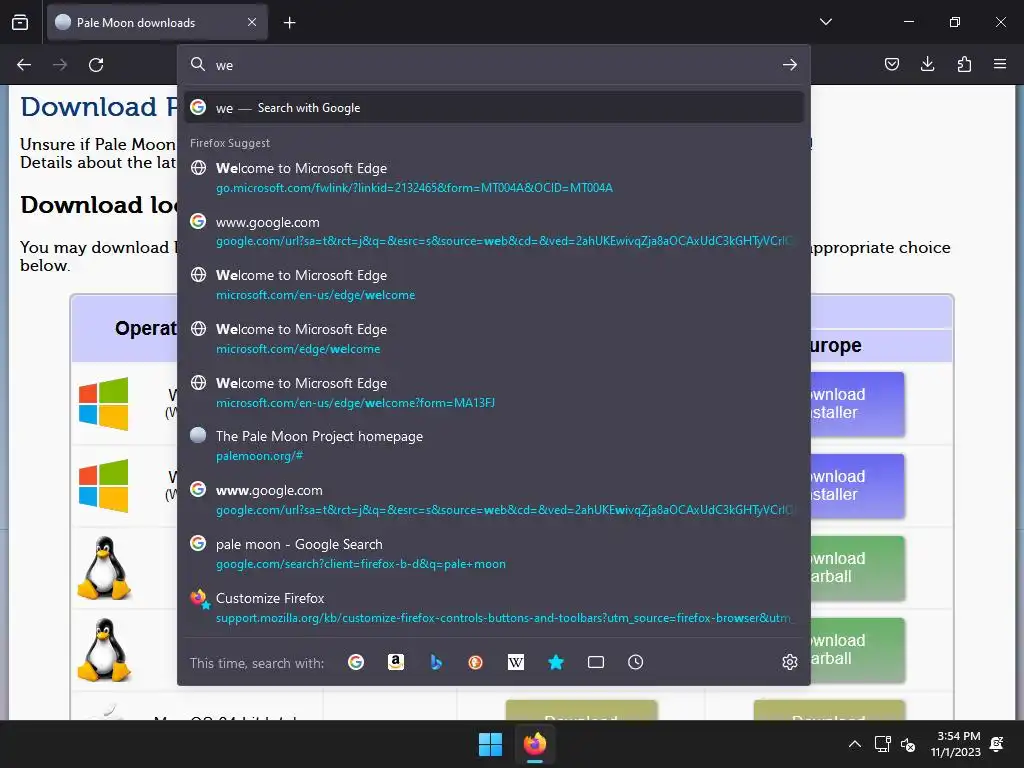Open the list all tabs dropdown arrow
This screenshot has width=1024, height=768.
[825, 22]
